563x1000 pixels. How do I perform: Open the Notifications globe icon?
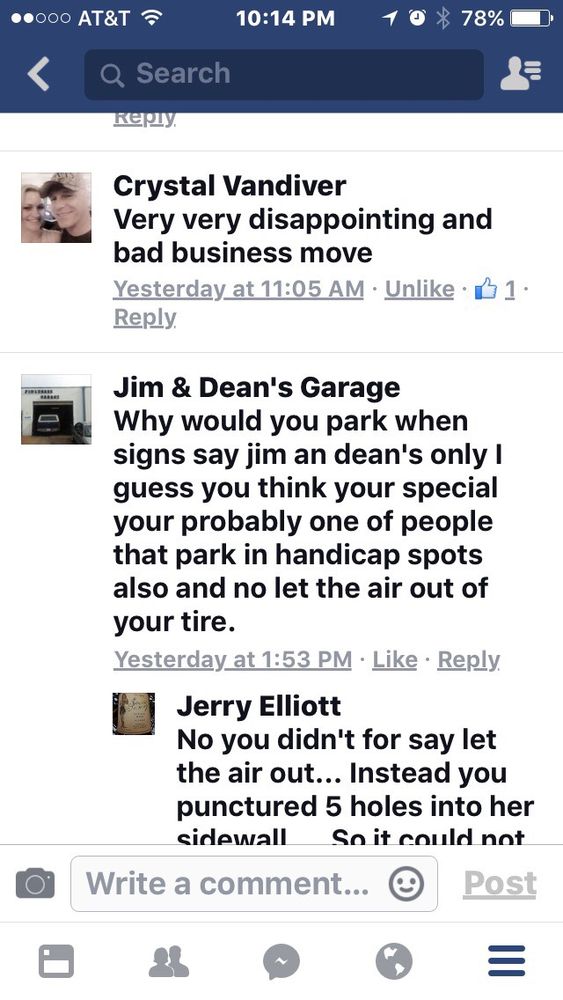click(x=393, y=961)
